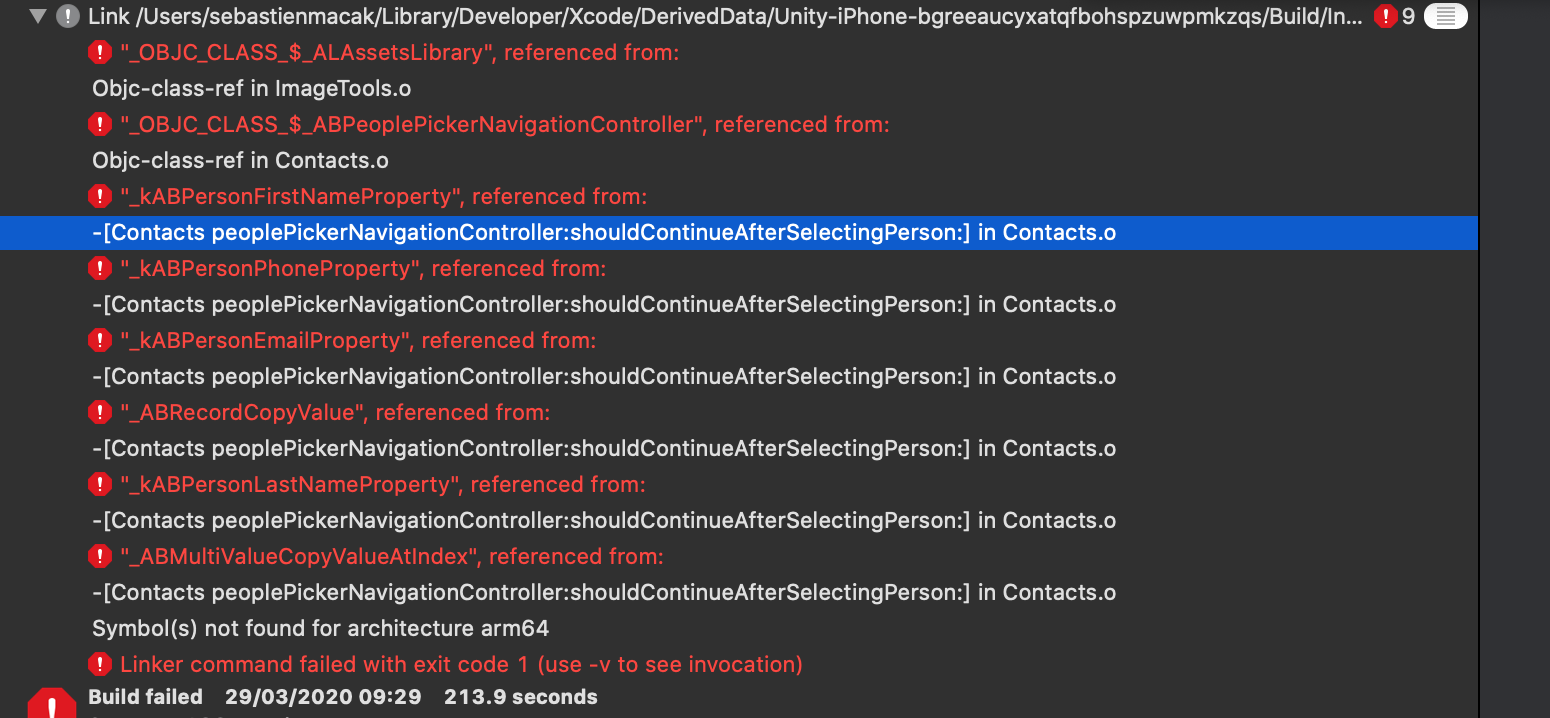Select the Symbol(s) not found for arm64 line
1550x718 pixels.
(320, 628)
